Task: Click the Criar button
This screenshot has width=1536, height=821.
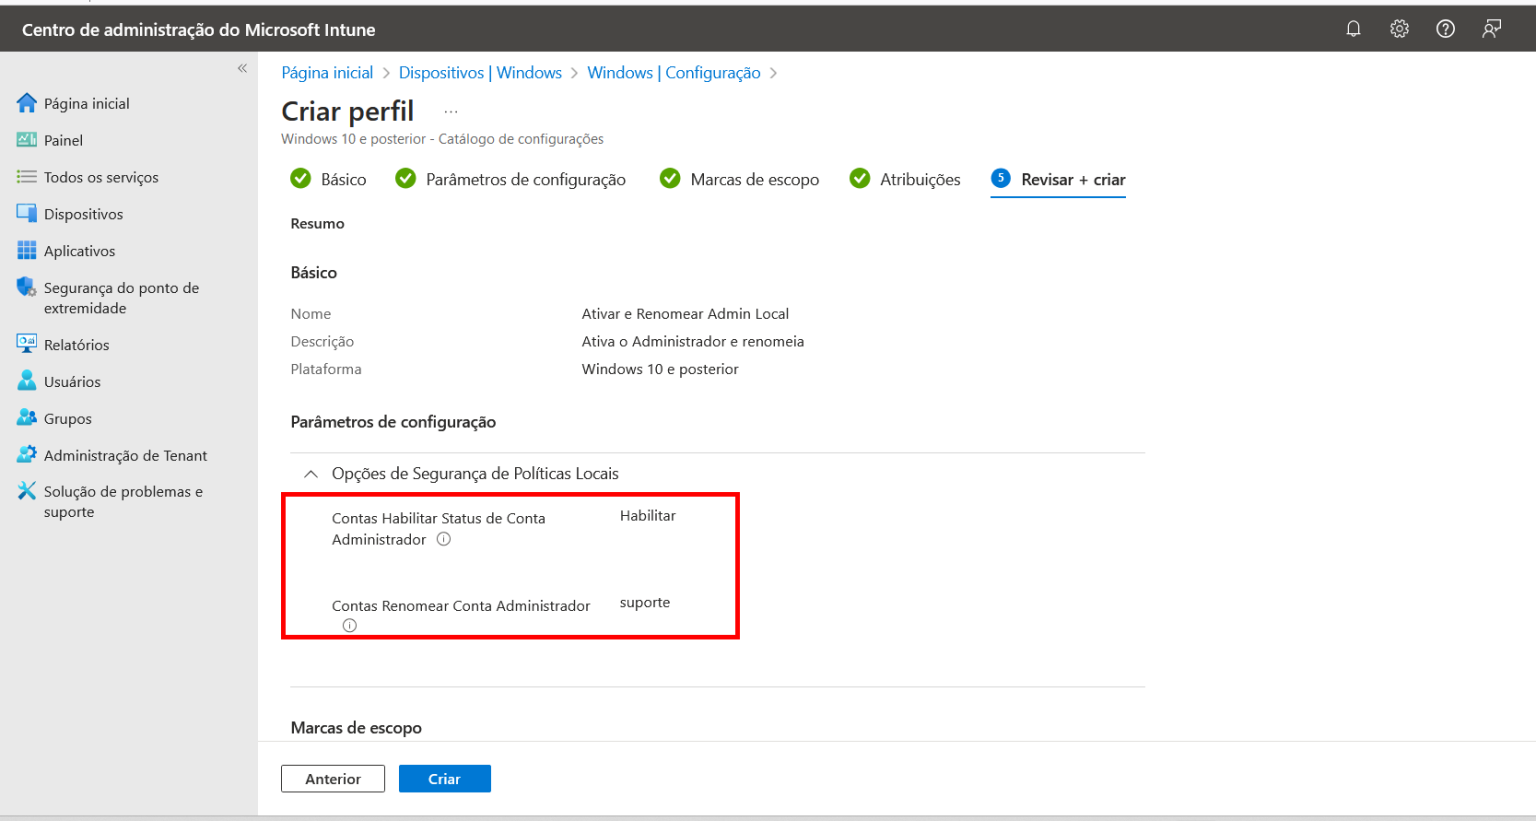Action: pyautogui.click(x=444, y=778)
